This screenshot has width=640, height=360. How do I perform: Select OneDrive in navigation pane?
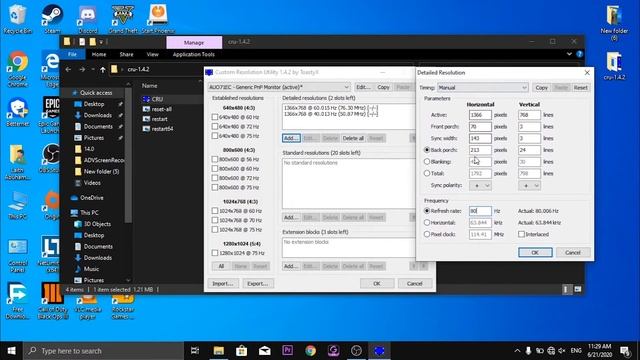[91, 198]
